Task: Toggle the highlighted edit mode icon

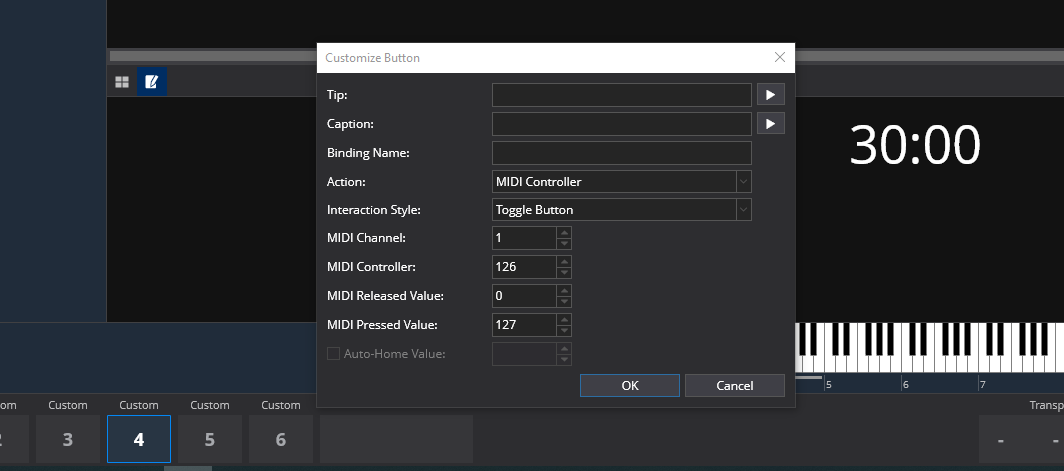Action: [x=152, y=82]
